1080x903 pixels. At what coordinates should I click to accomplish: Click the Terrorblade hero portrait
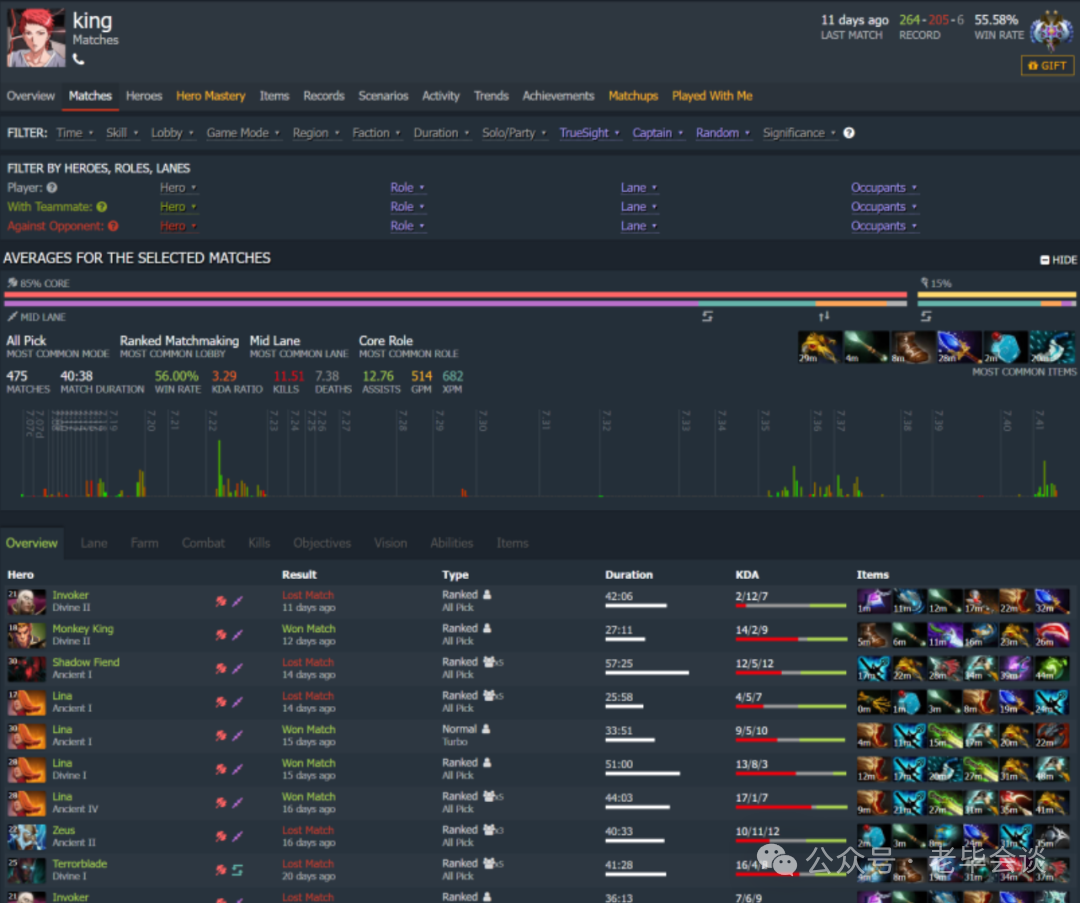click(x=27, y=870)
